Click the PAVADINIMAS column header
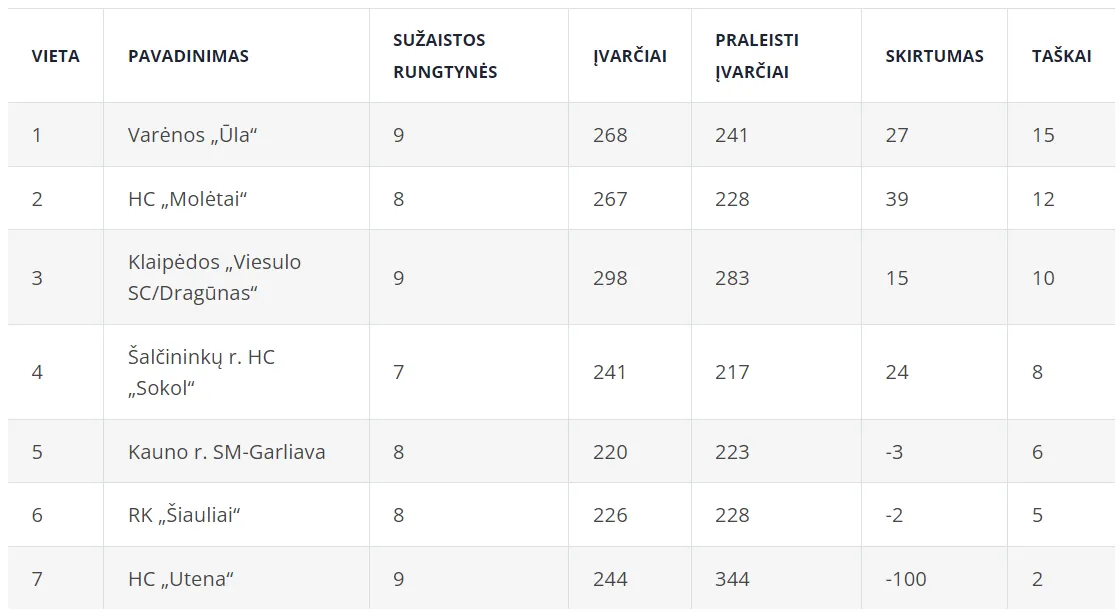The width and height of the screenshot is (1120, 616). tap(188, 56)
